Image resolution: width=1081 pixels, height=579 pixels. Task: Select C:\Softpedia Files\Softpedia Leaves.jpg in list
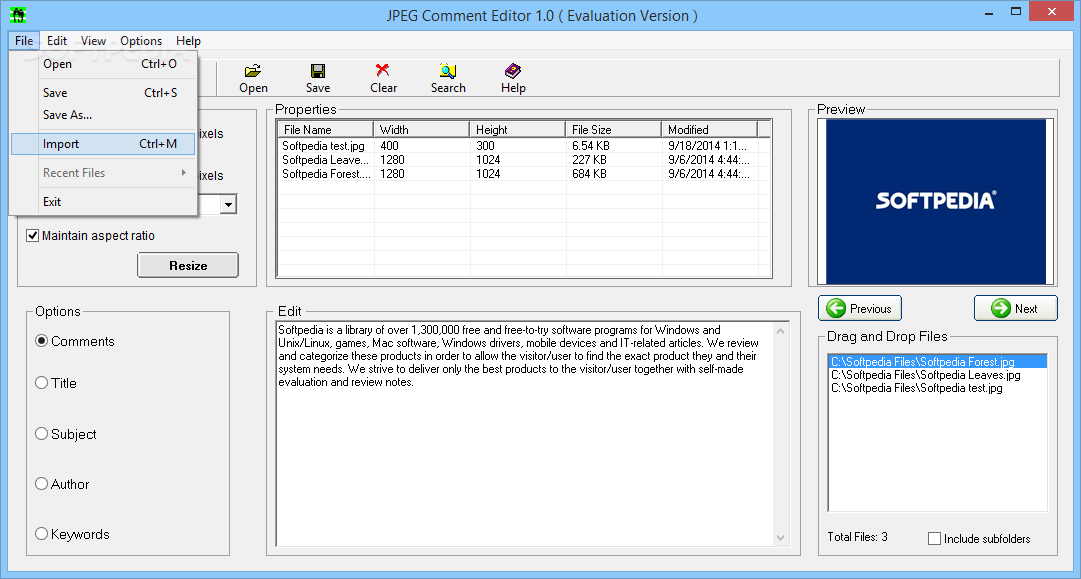(x=937, y=375)
